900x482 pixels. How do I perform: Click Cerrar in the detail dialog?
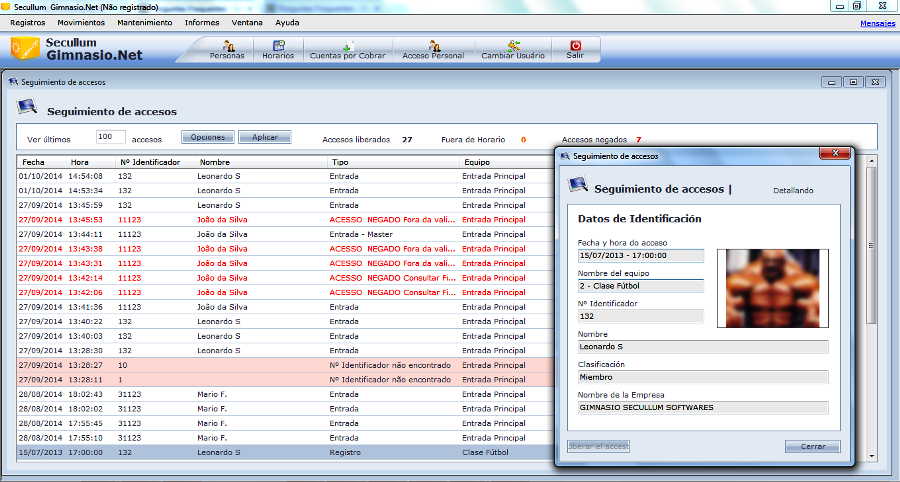point(812,446)
